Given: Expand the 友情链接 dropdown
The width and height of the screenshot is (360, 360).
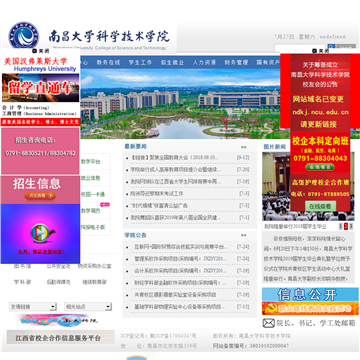Looking at the screenshot, I should click(x=33, y=307).
